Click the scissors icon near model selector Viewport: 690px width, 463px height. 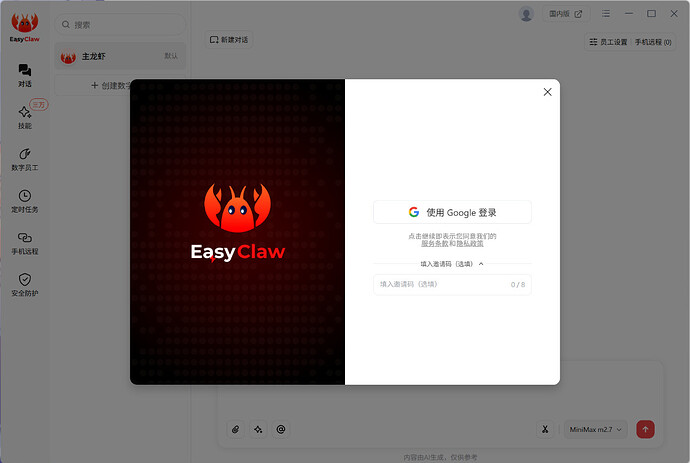click(545, 429)
